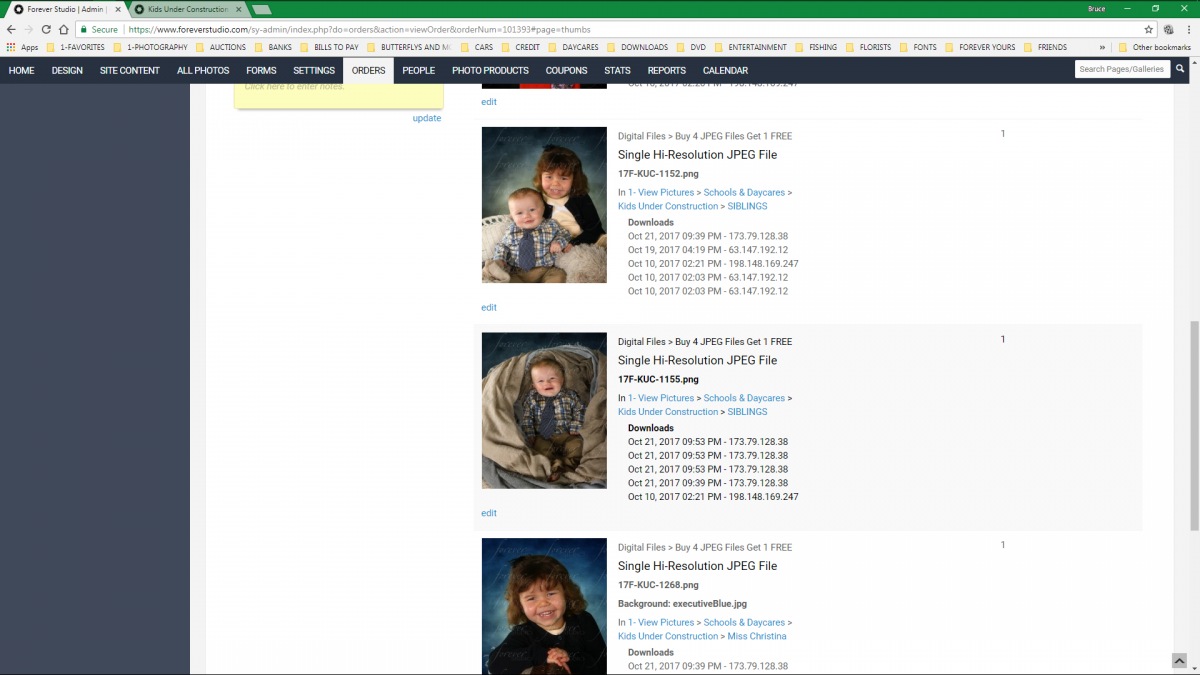Expand hidden bookmarks chevron
1200x675 pixels.
tap(1102, 47)
